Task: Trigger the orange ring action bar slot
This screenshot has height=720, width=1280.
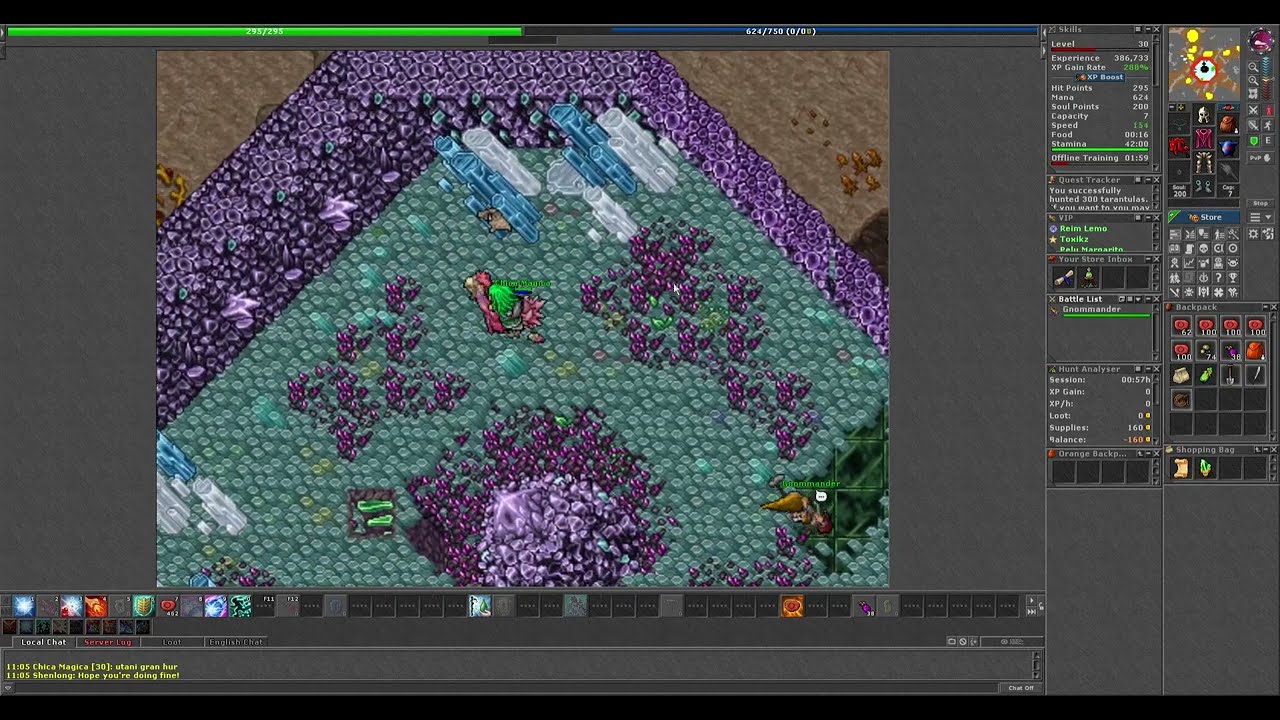Action: [793, 605]
